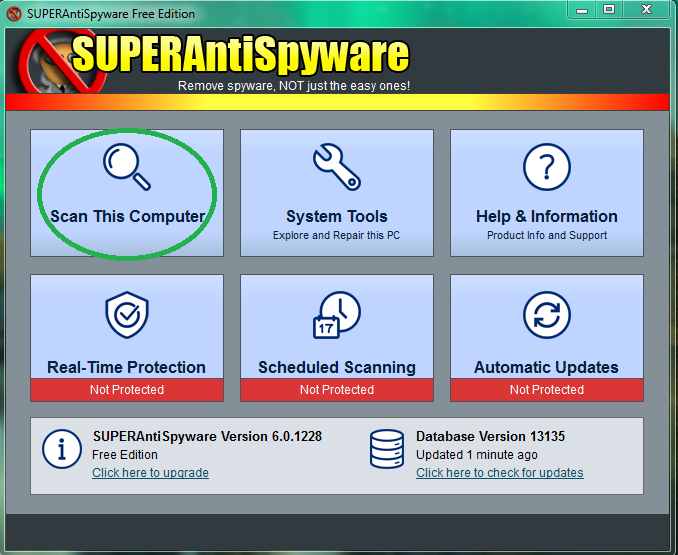Click the Real-Time Protection shield icon
Image resolution: width=678 pixels, height=555 pixels.
127,315
